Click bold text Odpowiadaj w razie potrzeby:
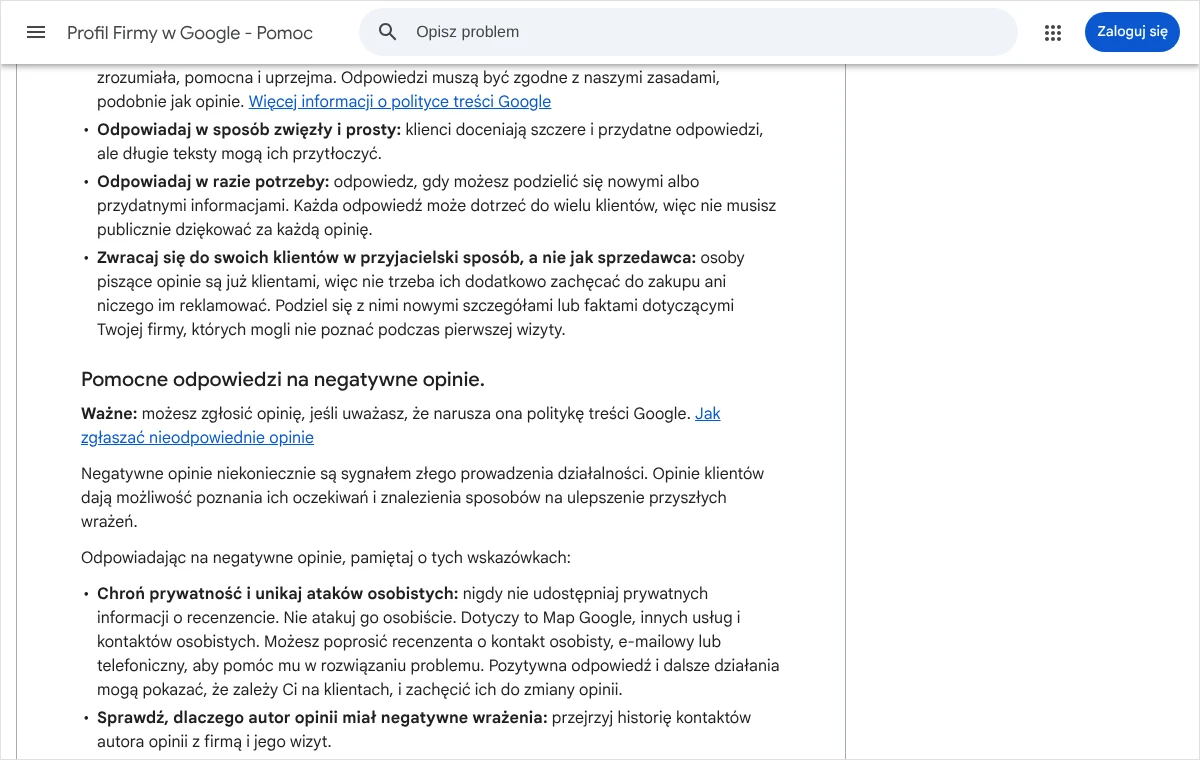 point(213,182)
